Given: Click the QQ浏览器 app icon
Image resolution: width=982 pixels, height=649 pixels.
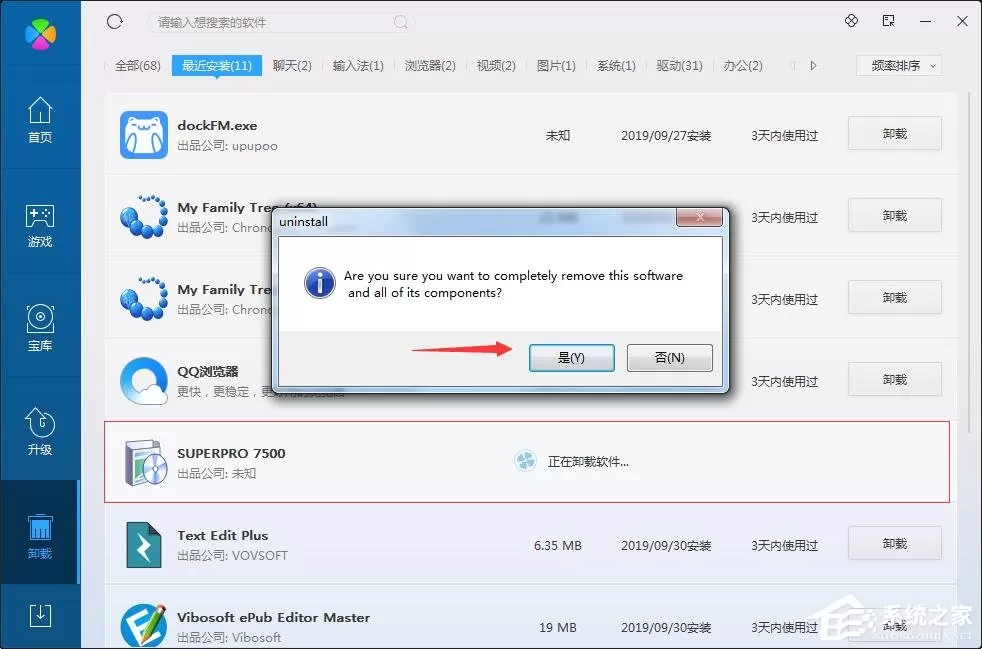Looking at the screenshot, I should pyautogui.click(x=144, y=381).
